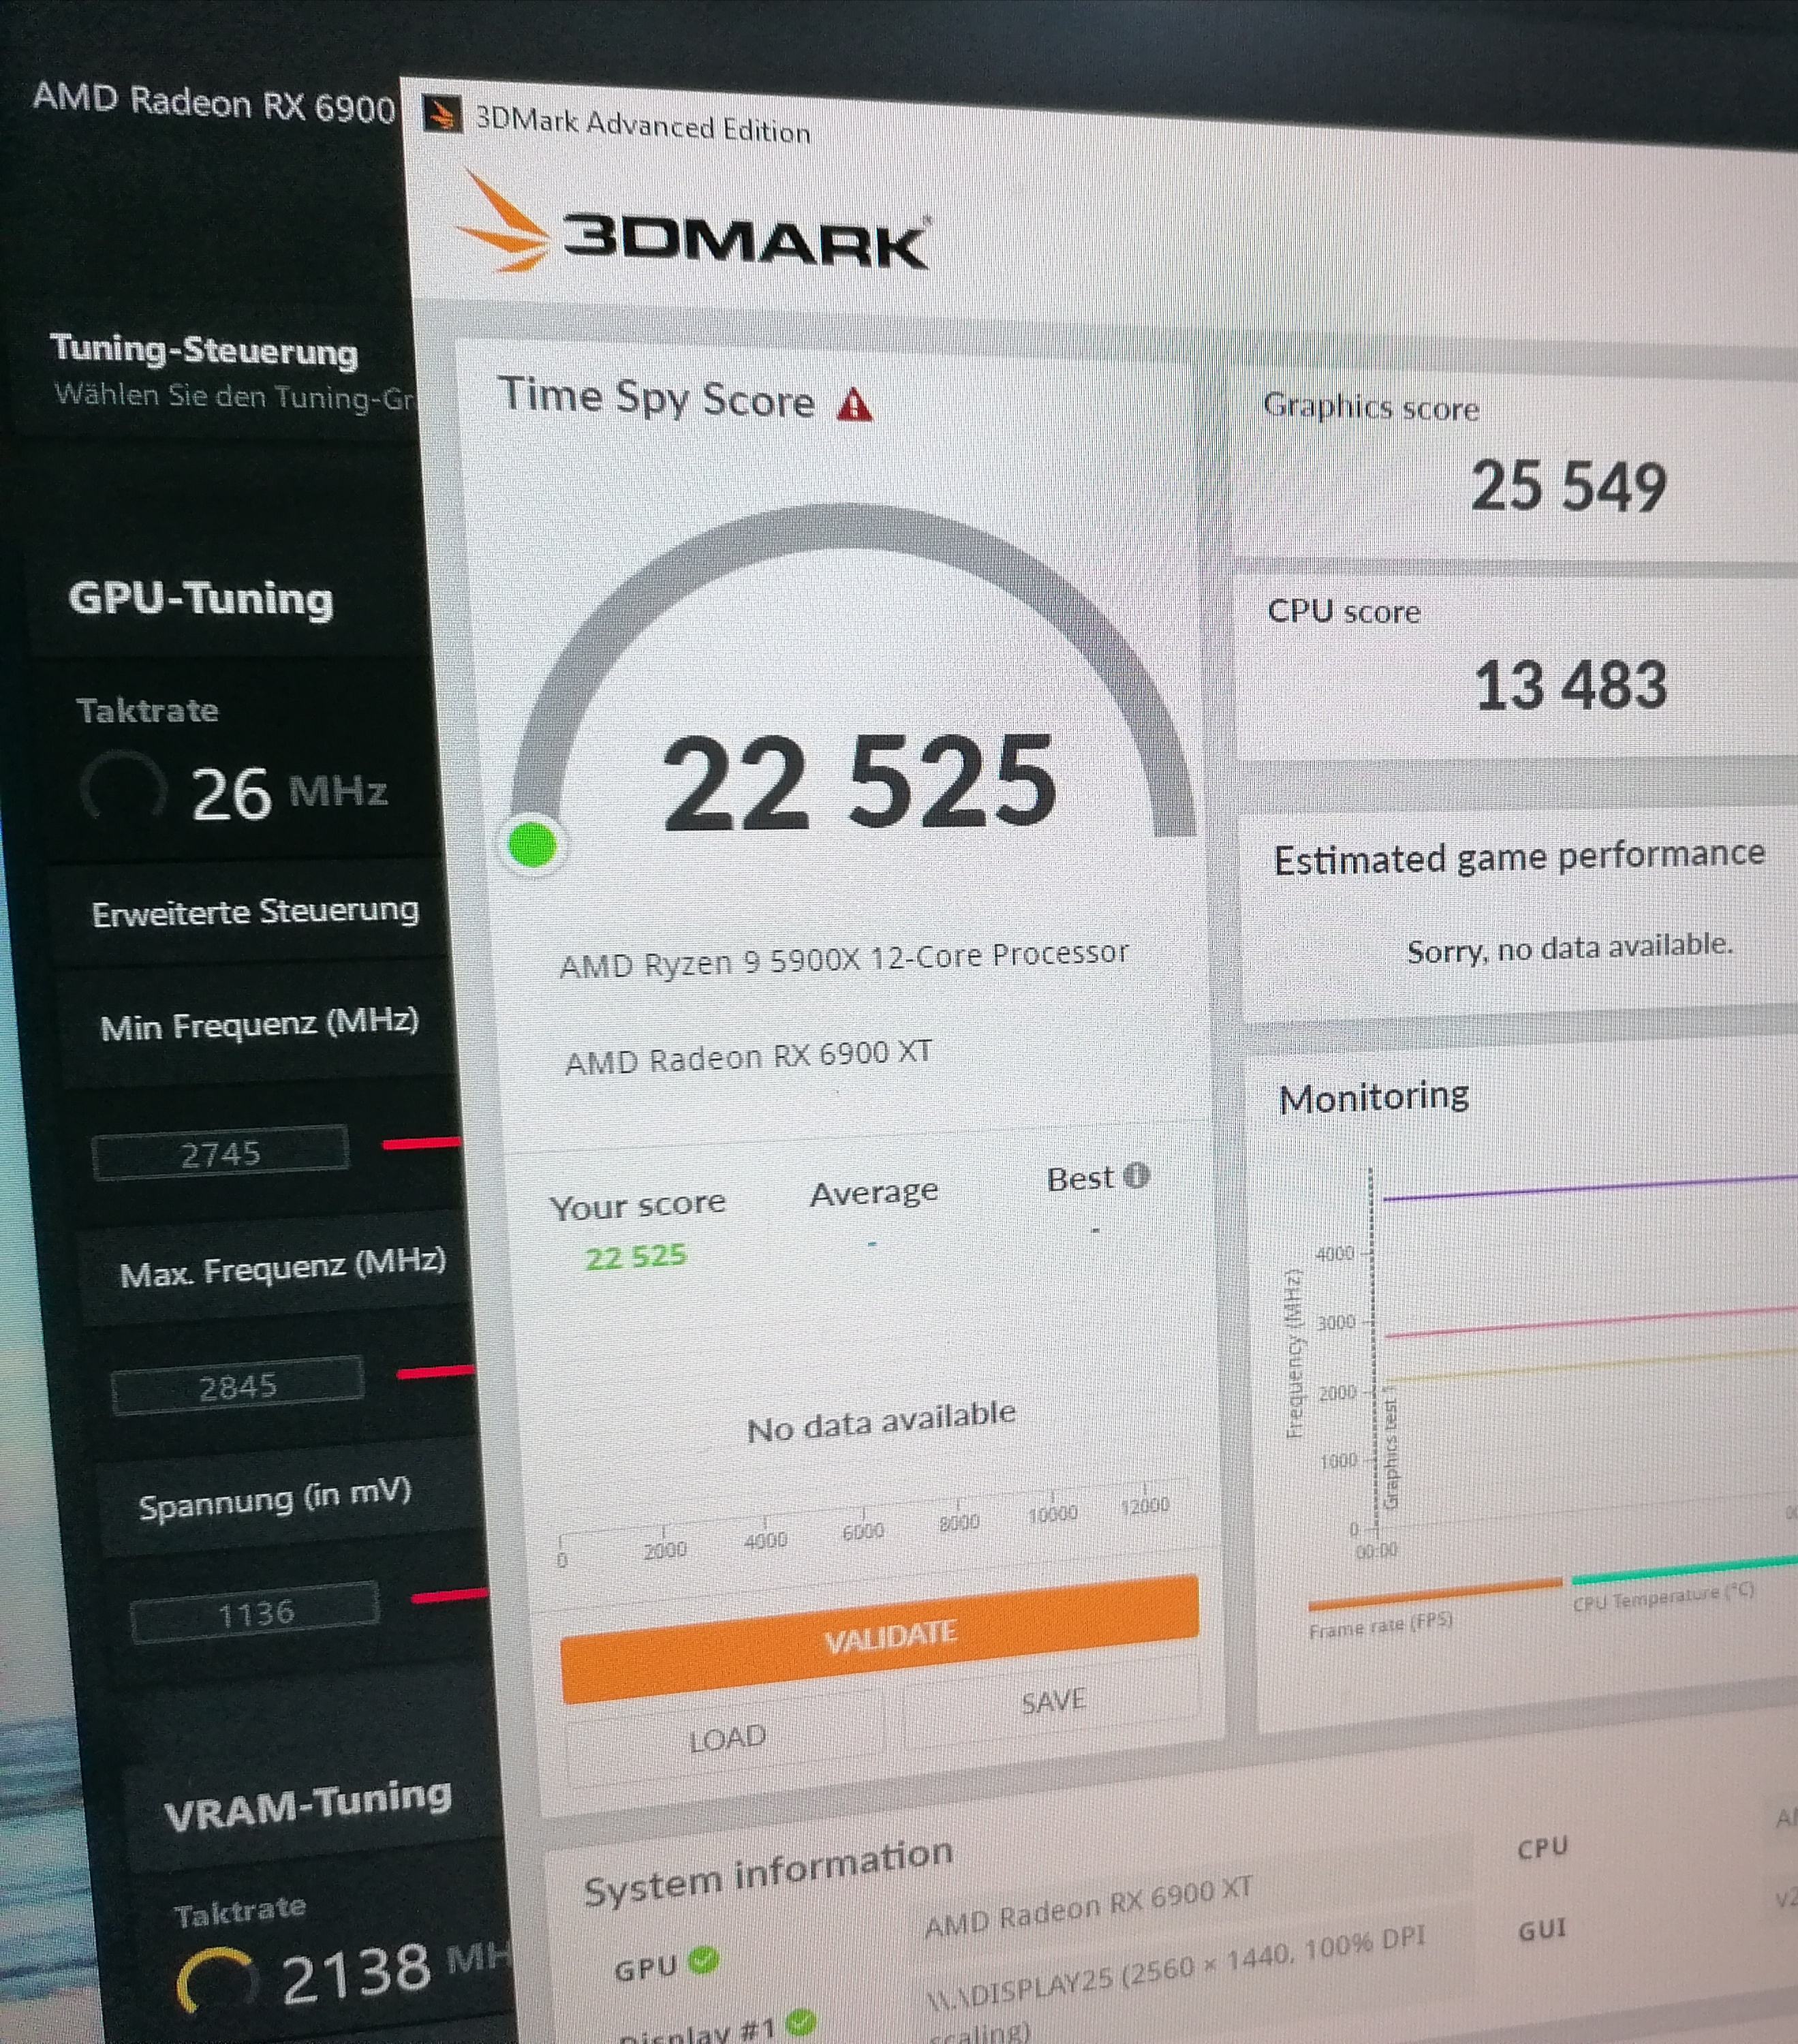
Task: Click the info icon next to Best
Action: 1136,1175
